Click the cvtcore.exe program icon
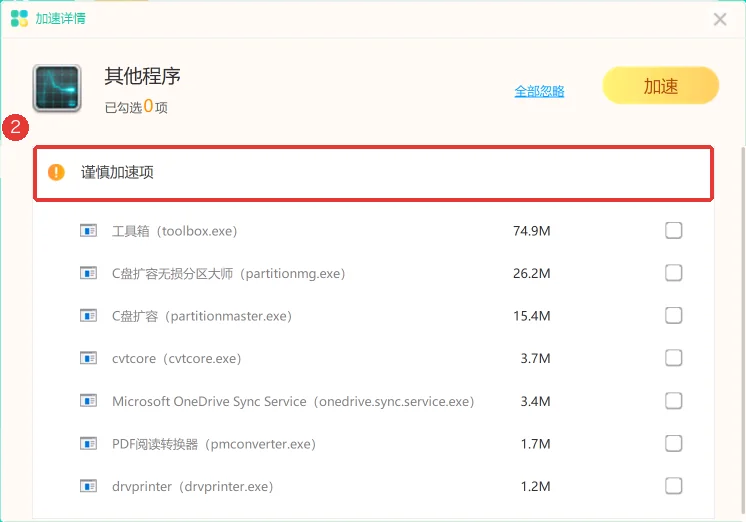The image size is (746, 522). point(88,358)
